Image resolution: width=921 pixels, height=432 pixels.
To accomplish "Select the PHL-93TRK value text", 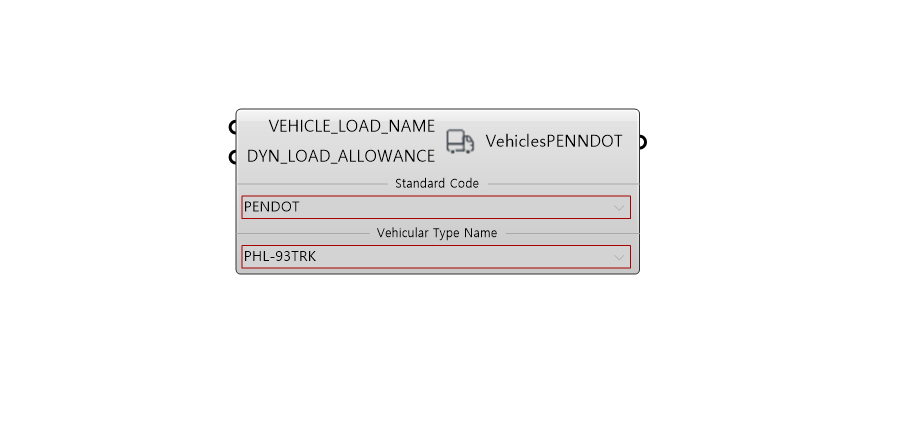I will tap(280, 257).
